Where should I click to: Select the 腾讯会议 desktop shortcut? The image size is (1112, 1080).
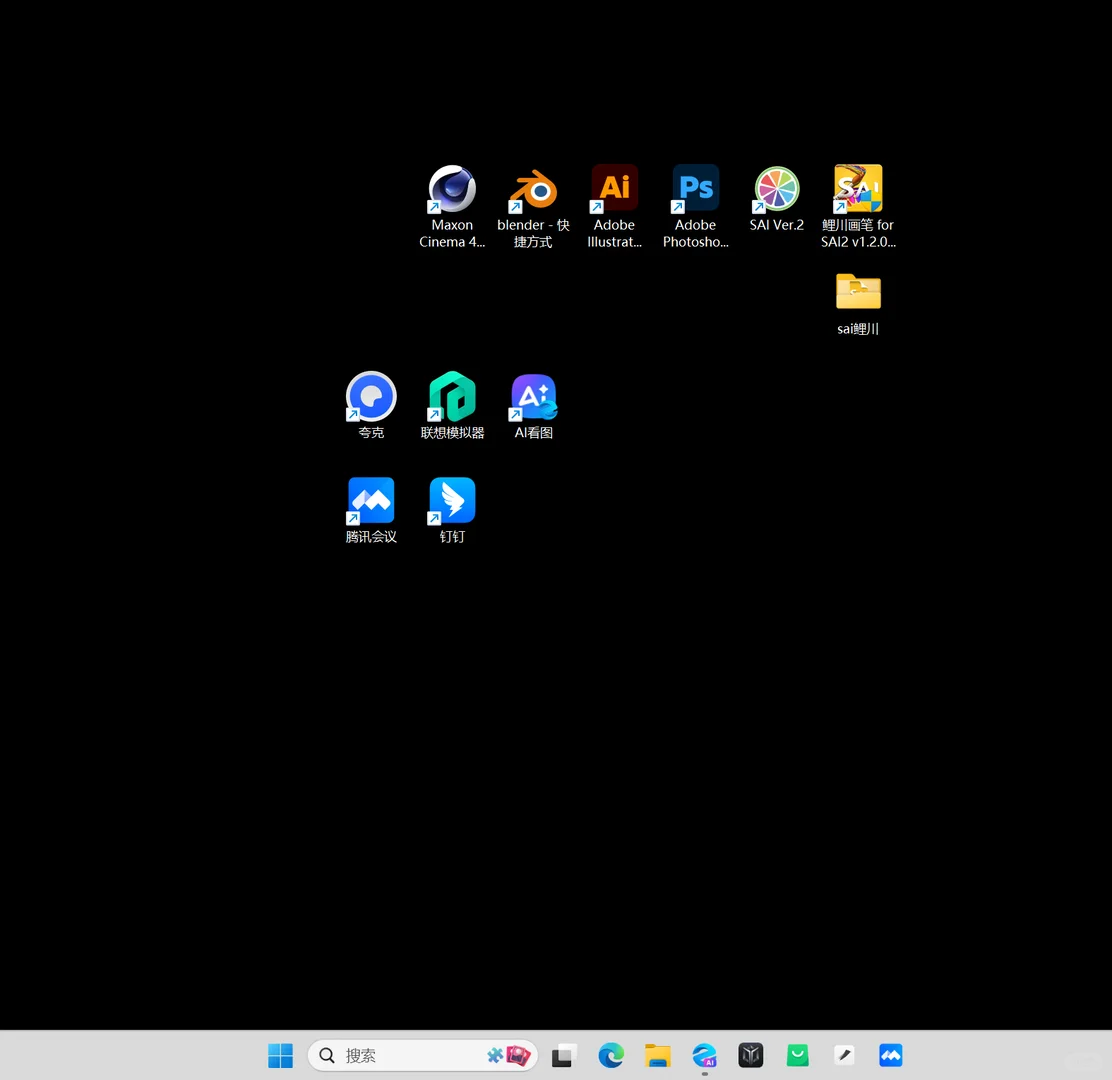[x=371, y=510]
